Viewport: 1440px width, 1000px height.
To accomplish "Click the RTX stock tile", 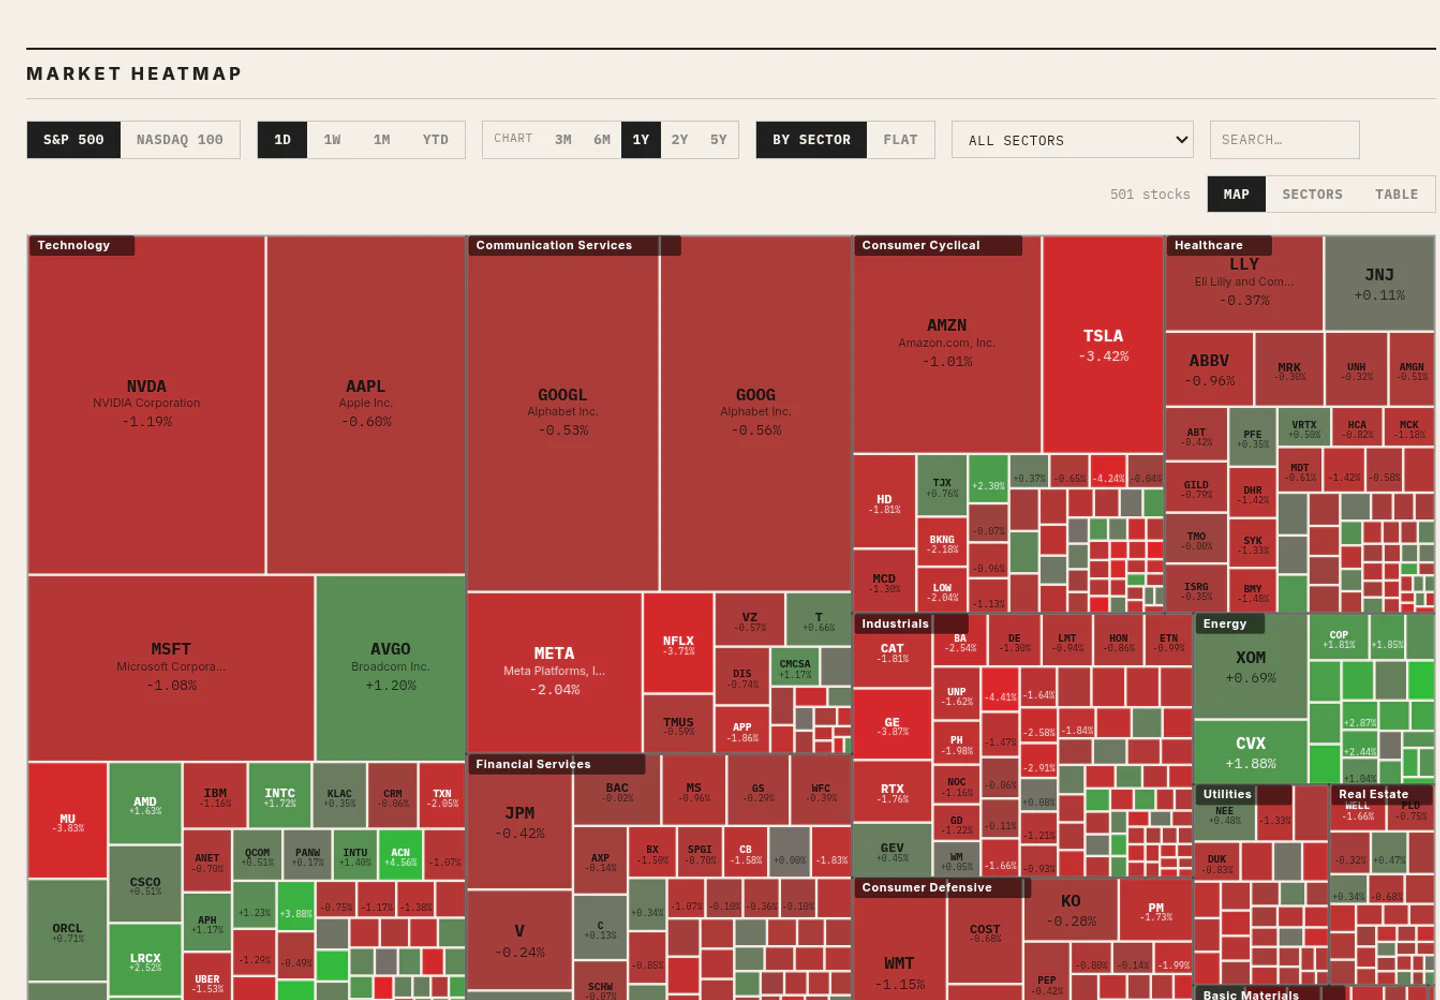I will tap(892, 792).
